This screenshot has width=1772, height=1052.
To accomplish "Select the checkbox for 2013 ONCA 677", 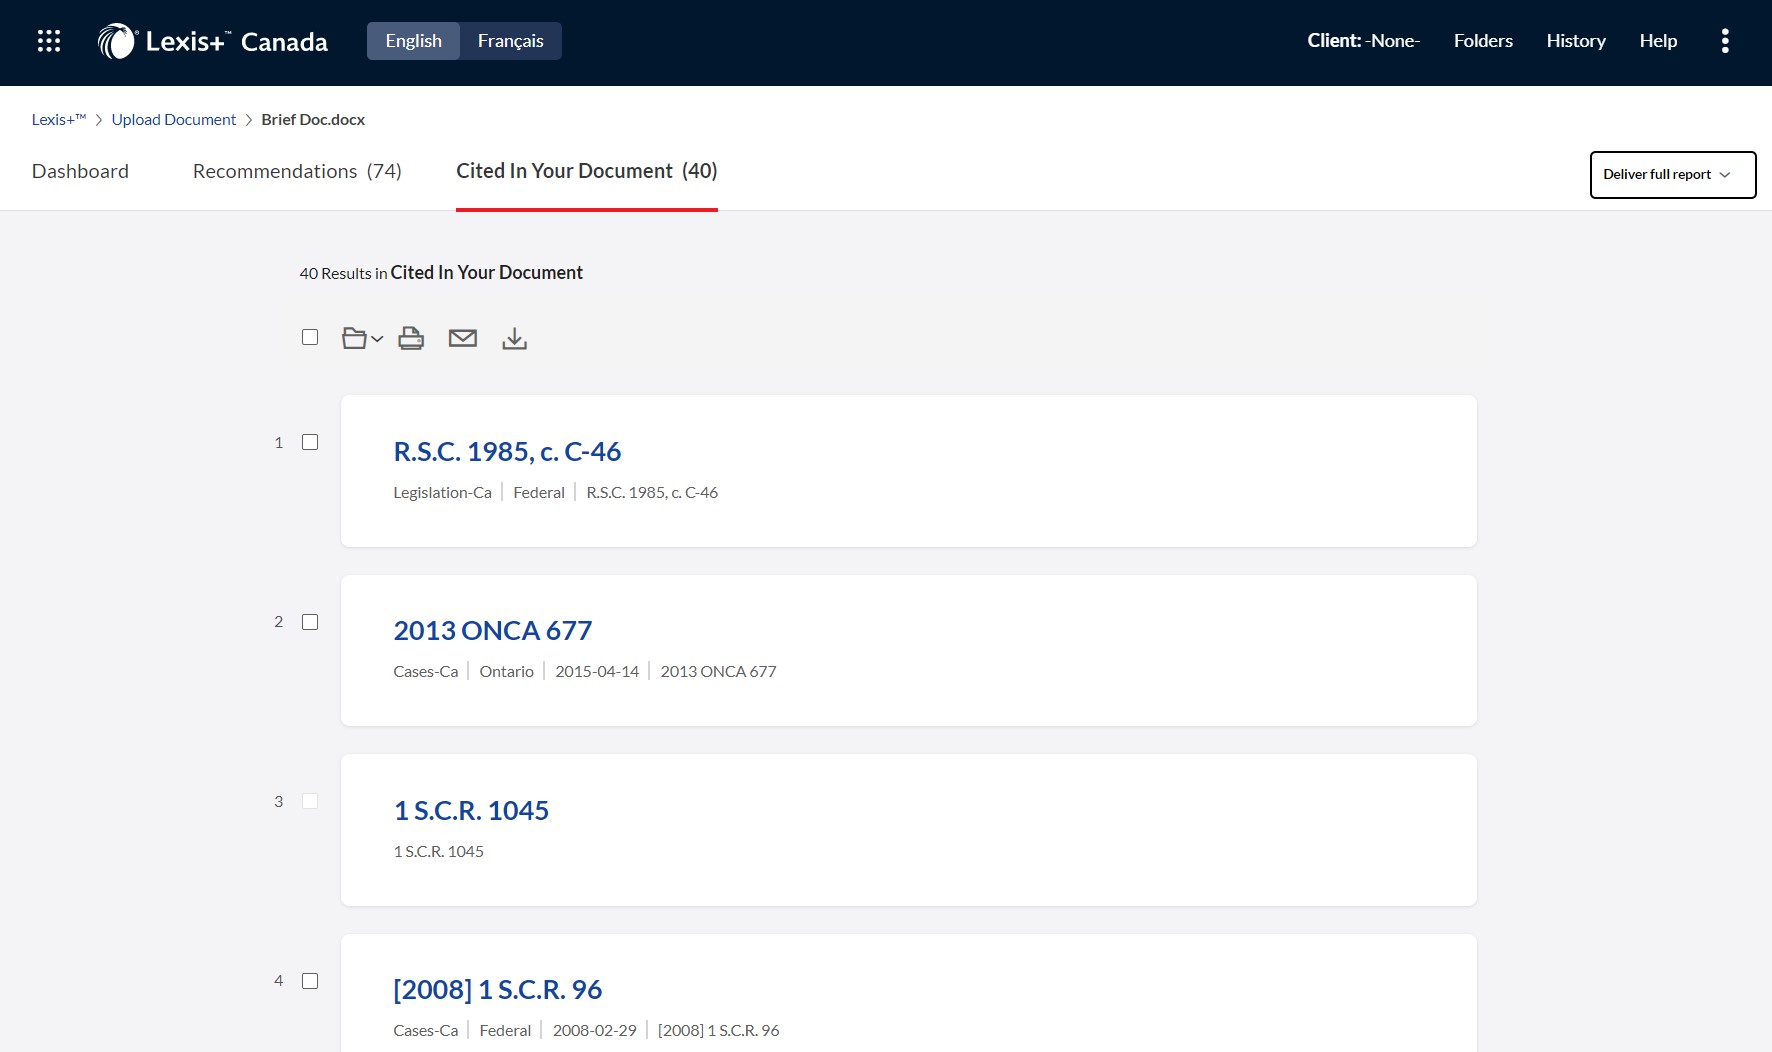I will 310,622.
